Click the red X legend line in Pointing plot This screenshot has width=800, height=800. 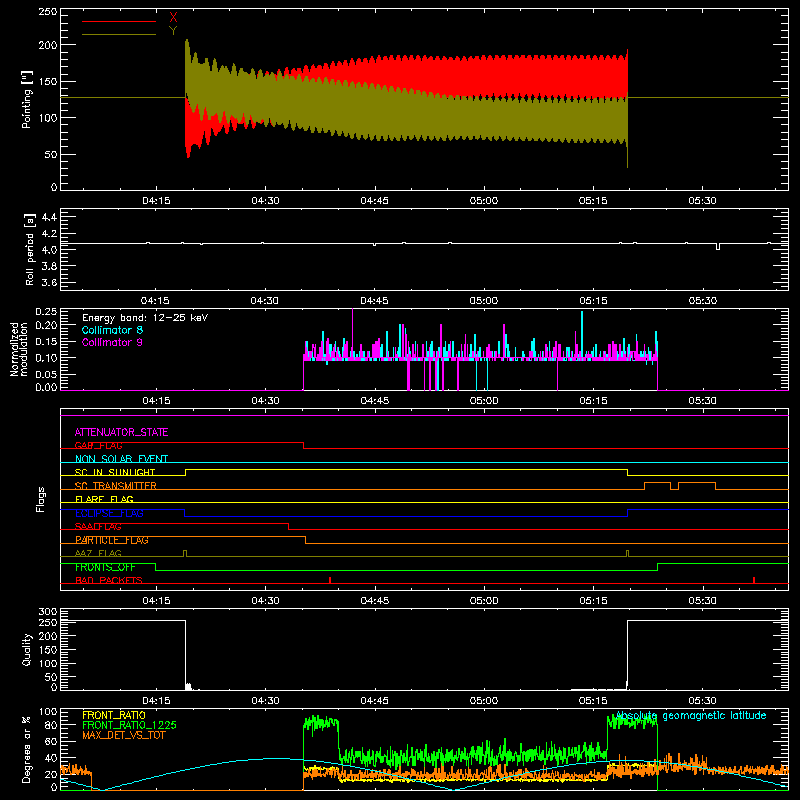(x=119, y=21)
